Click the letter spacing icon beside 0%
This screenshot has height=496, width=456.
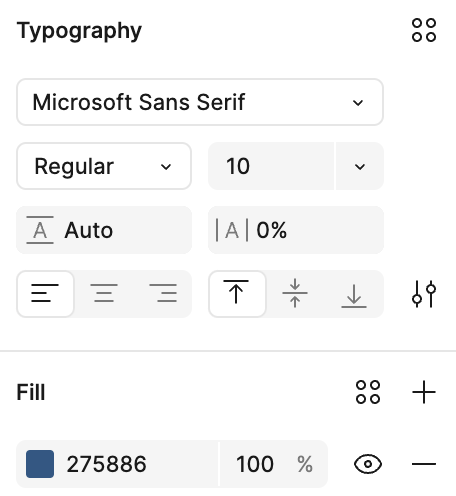232,230
